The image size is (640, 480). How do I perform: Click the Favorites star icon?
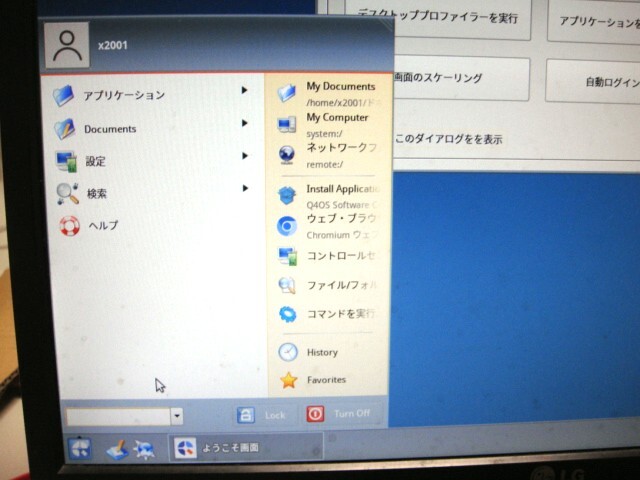point(289,380)
